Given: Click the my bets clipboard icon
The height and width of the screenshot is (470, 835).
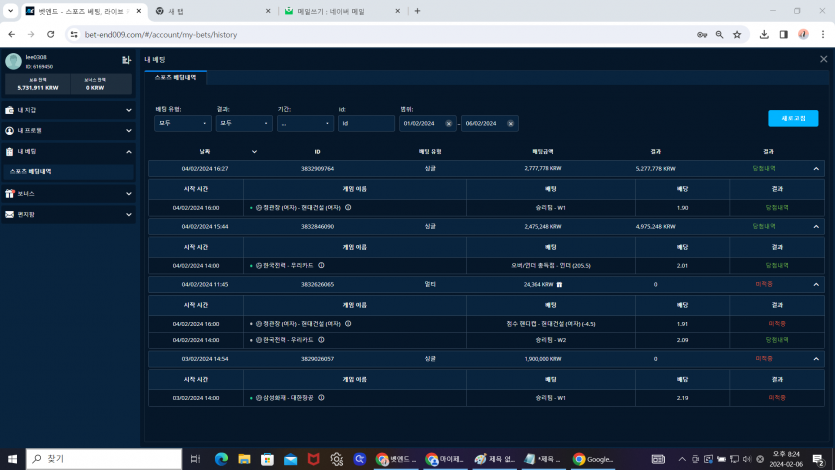Looking at the screenshot, I should tap(9, 152).
